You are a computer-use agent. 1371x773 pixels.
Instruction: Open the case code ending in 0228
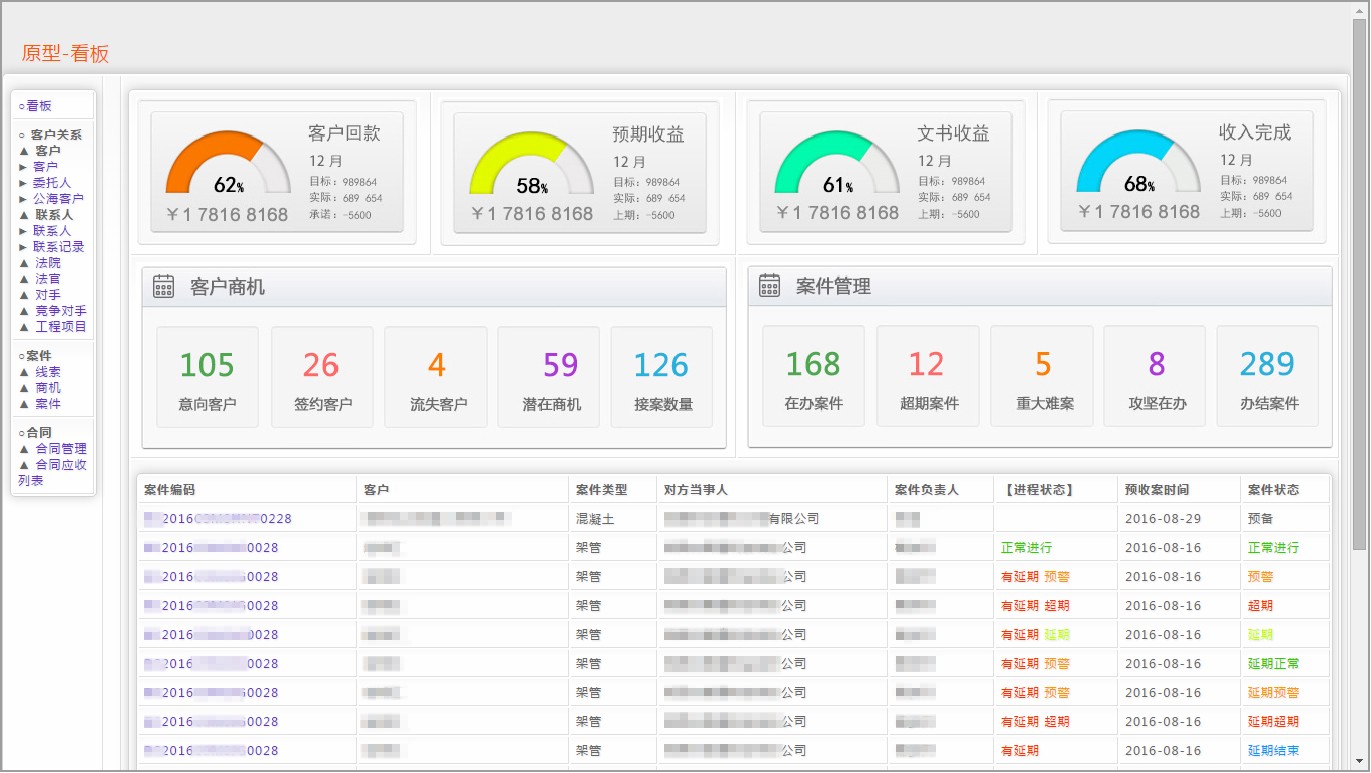(x=218, y=519)
